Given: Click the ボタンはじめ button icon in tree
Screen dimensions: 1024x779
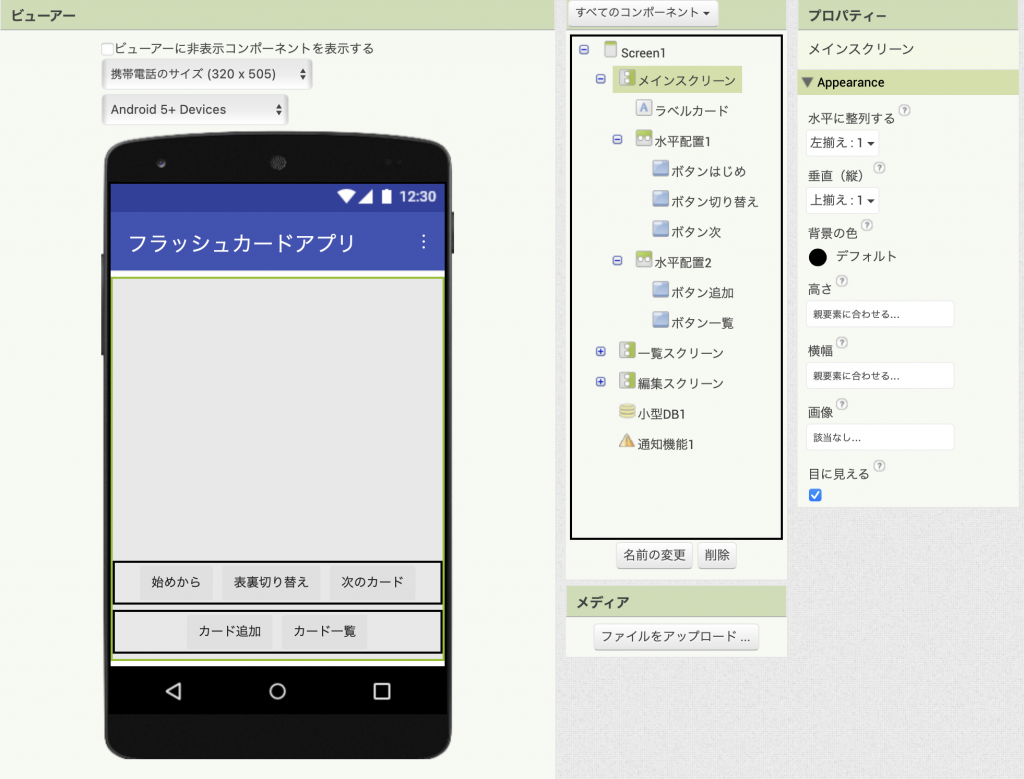Looking at the screenshot, I should (x=660, y=170).
